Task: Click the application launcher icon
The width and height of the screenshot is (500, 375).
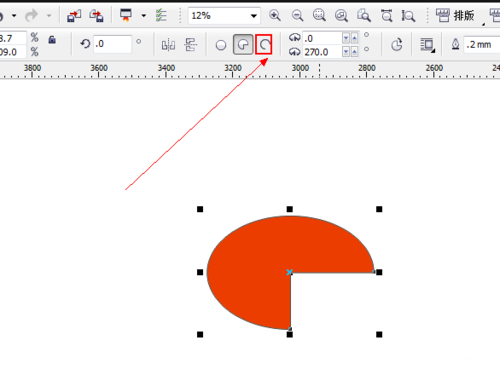Action: click(126, 15)
